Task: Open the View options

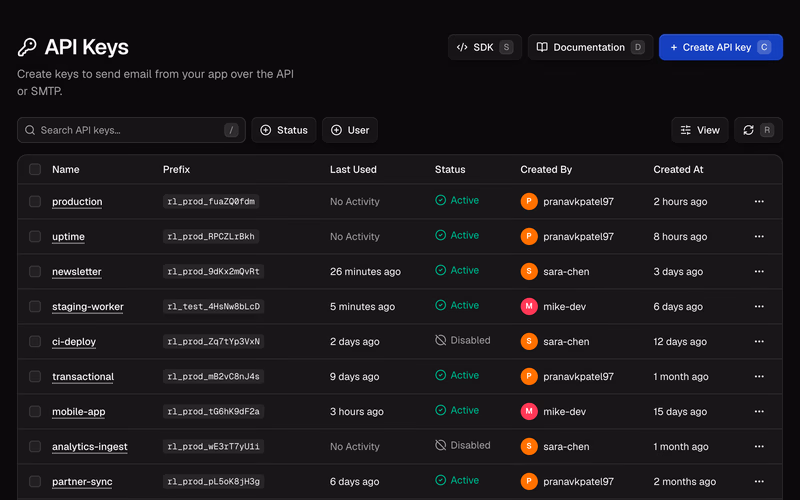Action: coord(699,130)
